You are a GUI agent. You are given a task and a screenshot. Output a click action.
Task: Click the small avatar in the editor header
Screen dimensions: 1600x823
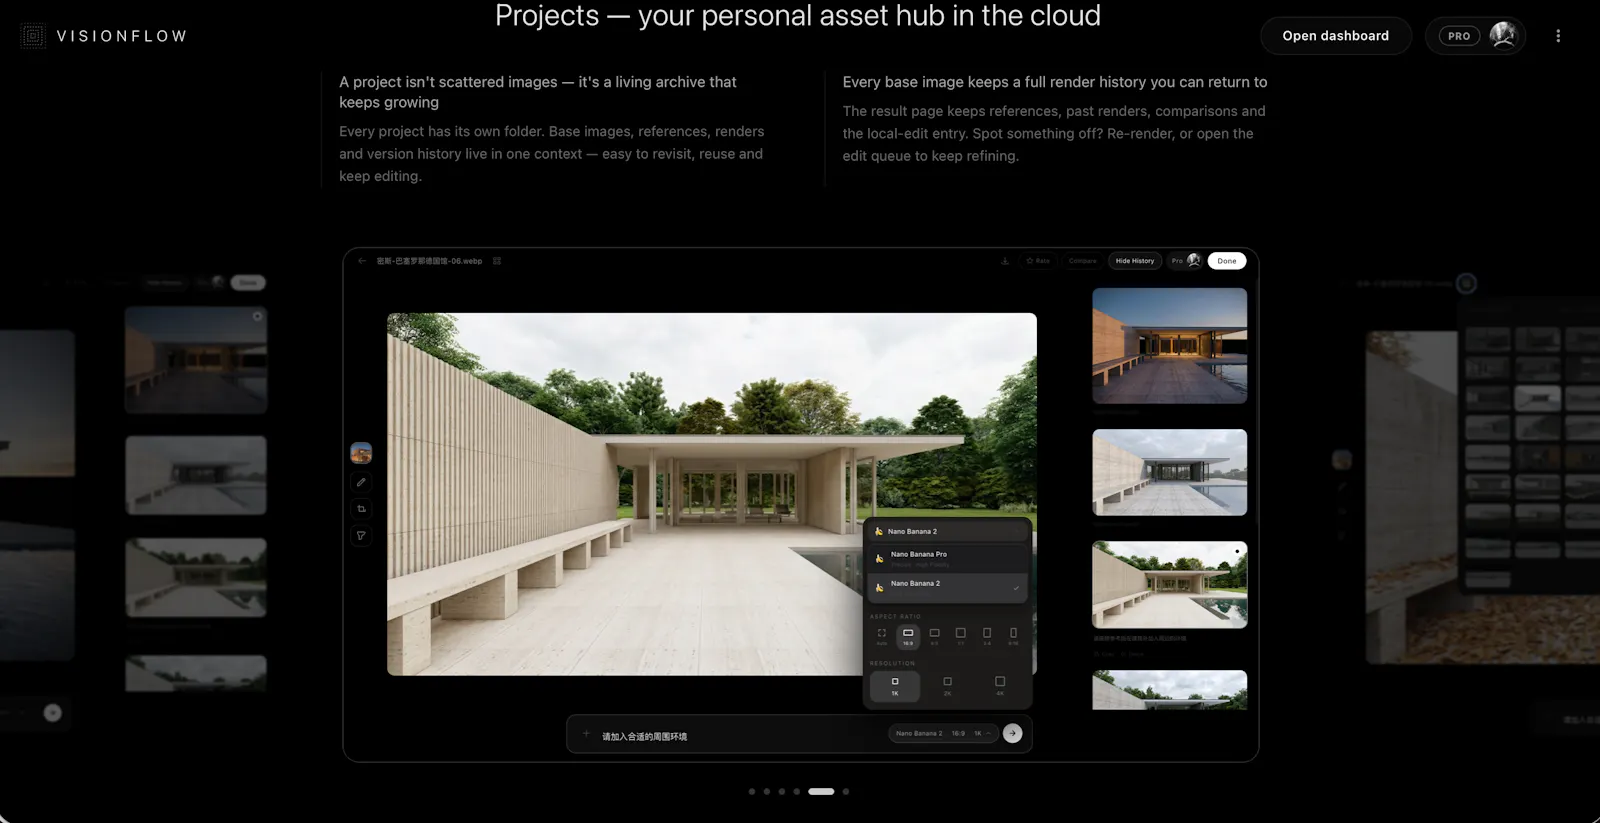[x=1194, y=261]
